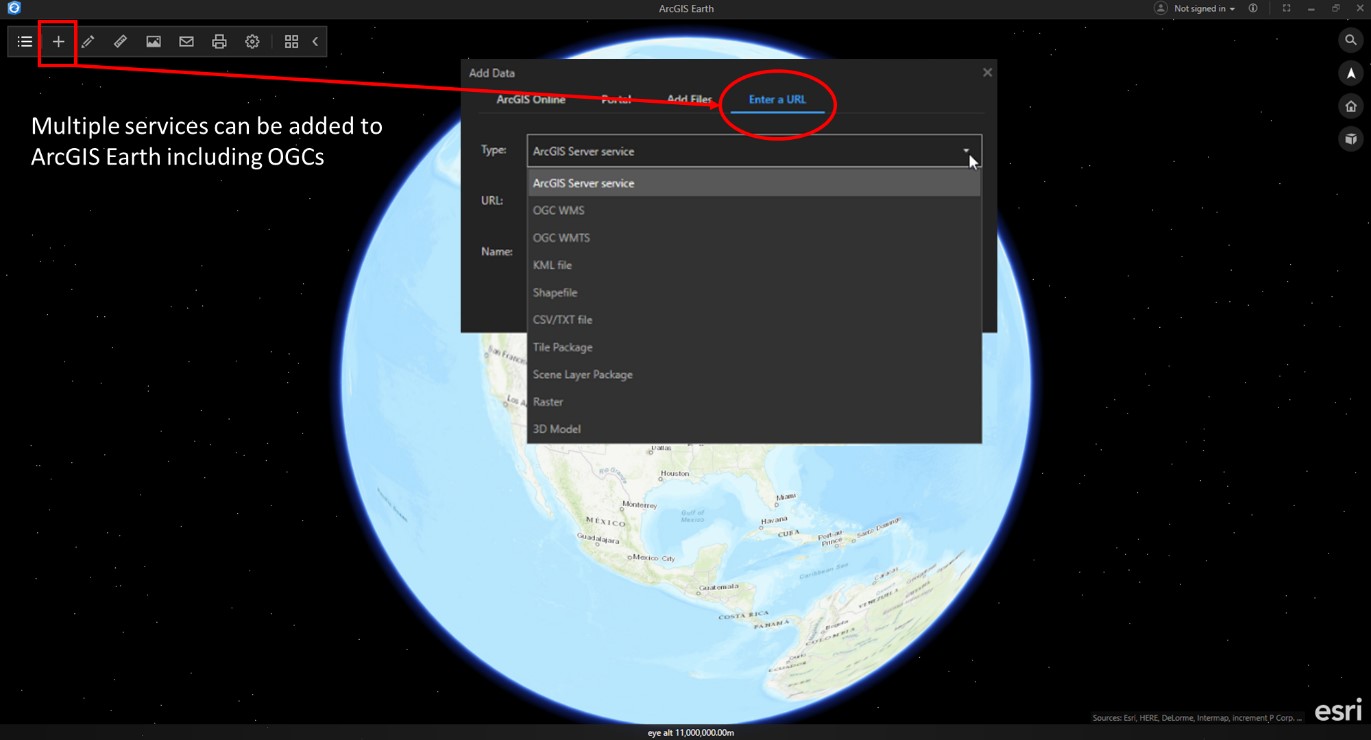Select Scene Layer Package type
This screenshot has height=740, width=1371.
(x=754, y=374)
